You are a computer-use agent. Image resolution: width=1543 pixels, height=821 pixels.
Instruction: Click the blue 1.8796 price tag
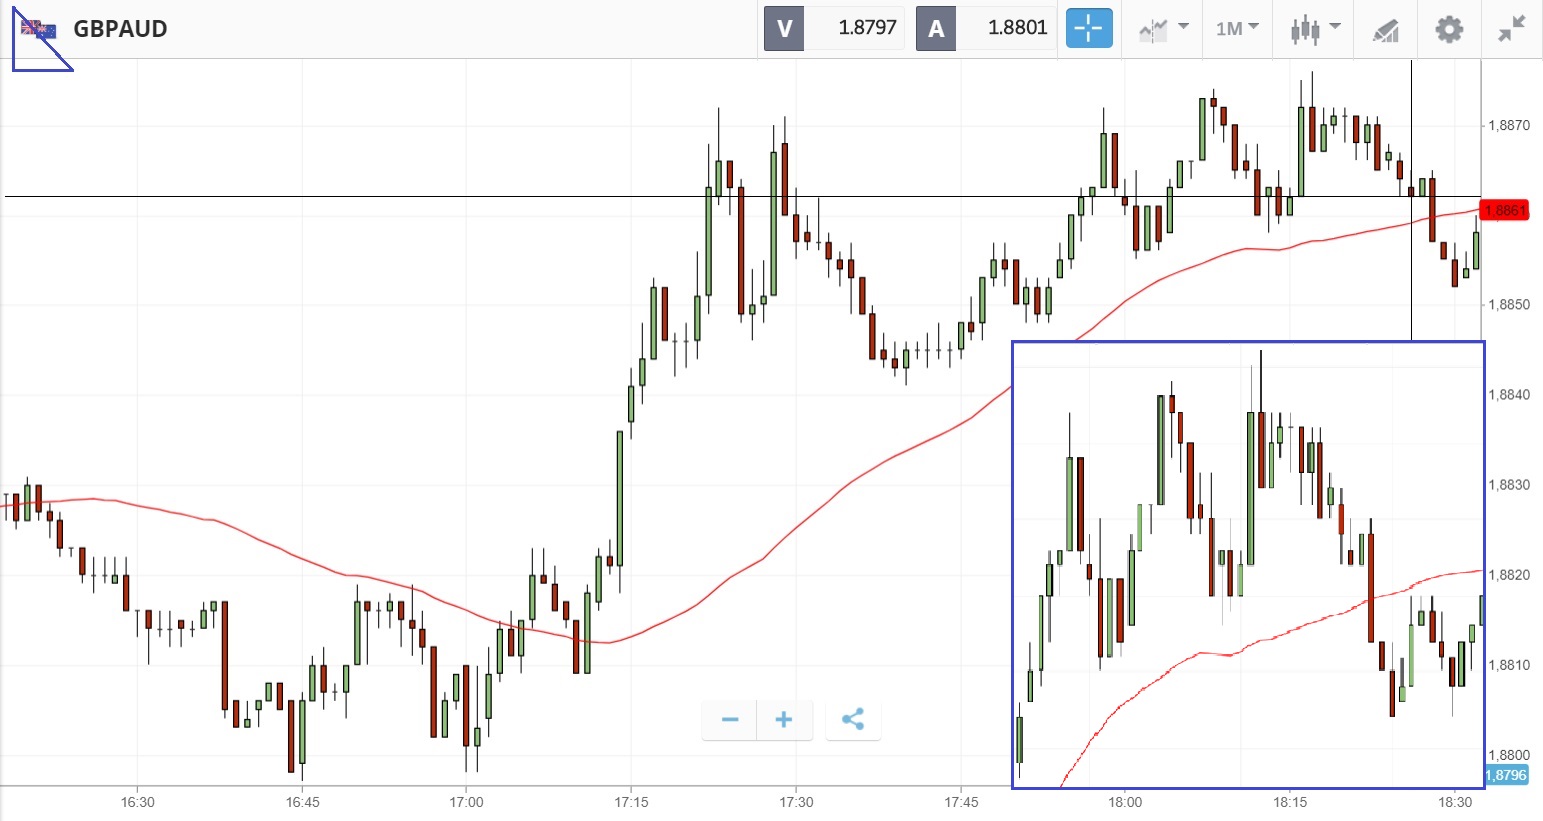1506,775
